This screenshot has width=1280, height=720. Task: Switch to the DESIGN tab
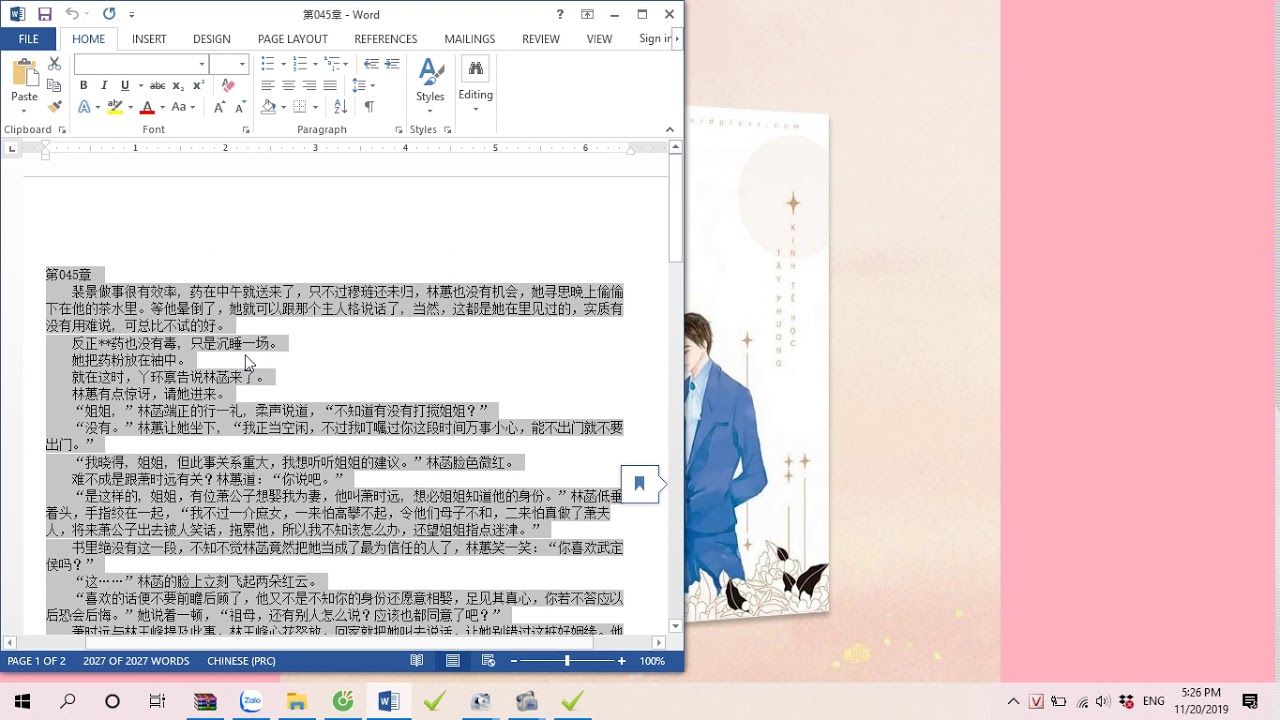(212, 39)
